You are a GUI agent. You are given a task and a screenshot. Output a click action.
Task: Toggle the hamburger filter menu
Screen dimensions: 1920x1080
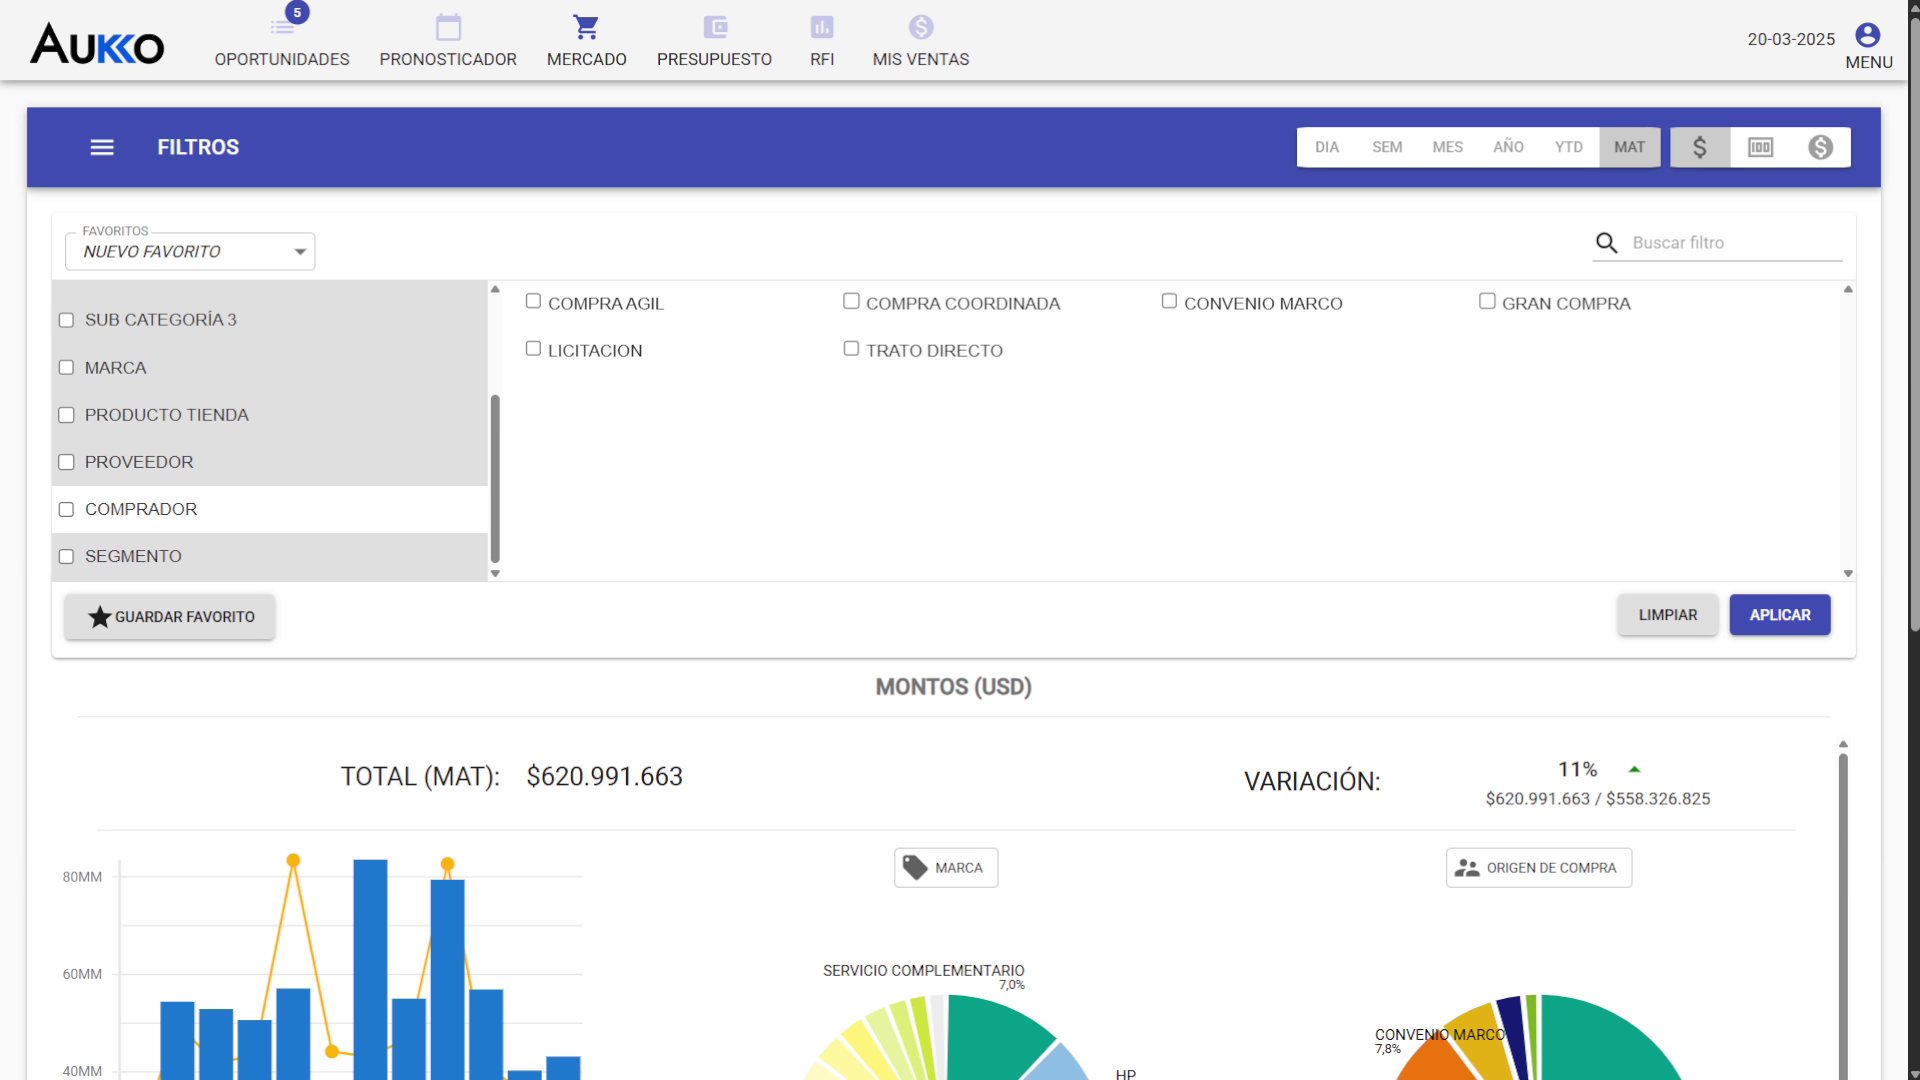pyautogui.click(x=102, y=147)
